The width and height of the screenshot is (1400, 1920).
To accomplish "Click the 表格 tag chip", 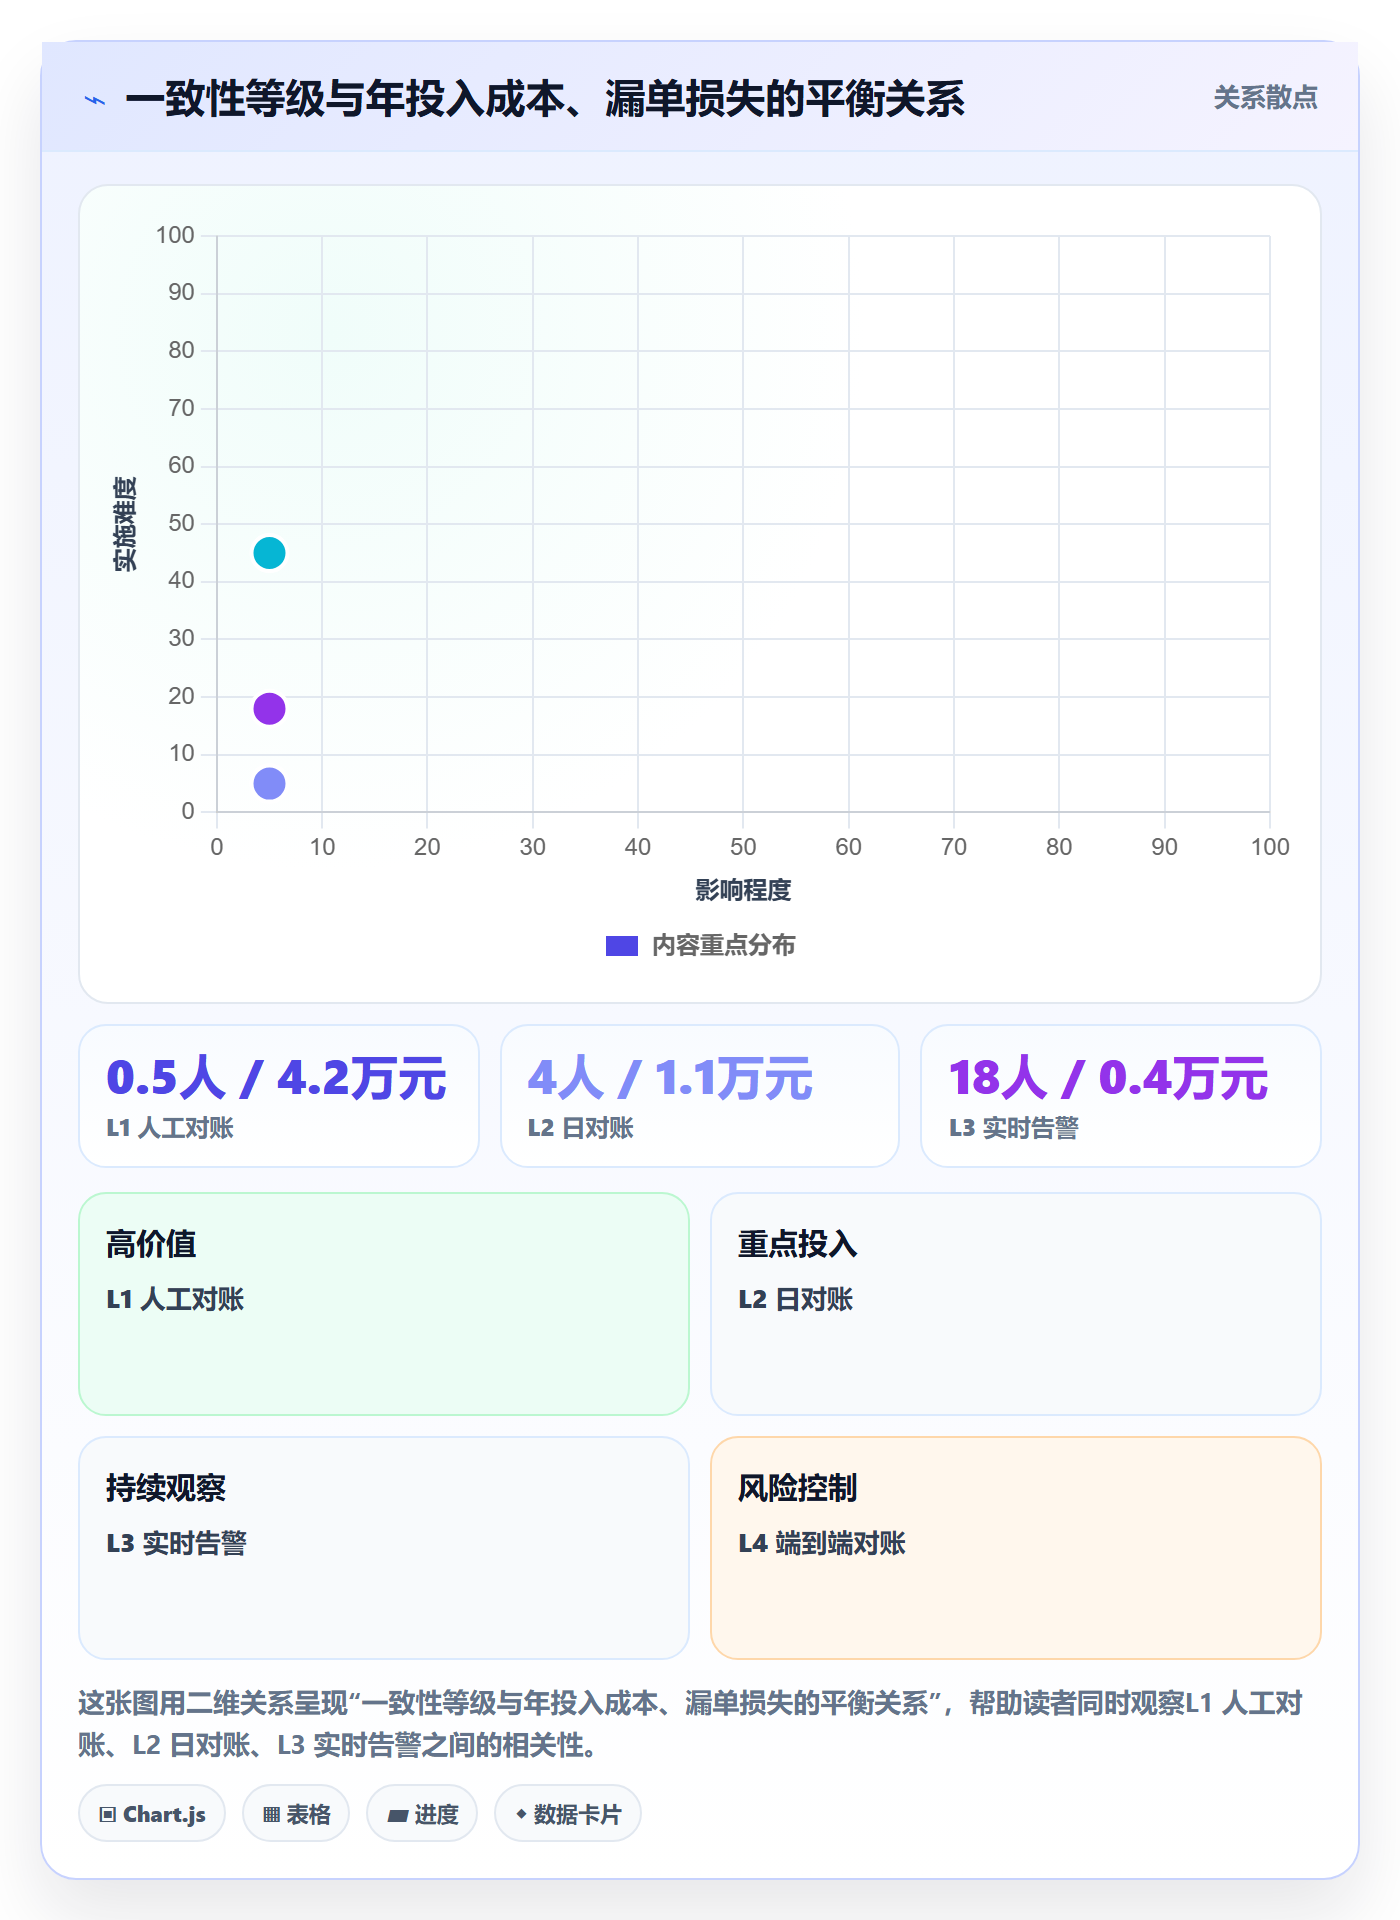I will point(296,1814).
